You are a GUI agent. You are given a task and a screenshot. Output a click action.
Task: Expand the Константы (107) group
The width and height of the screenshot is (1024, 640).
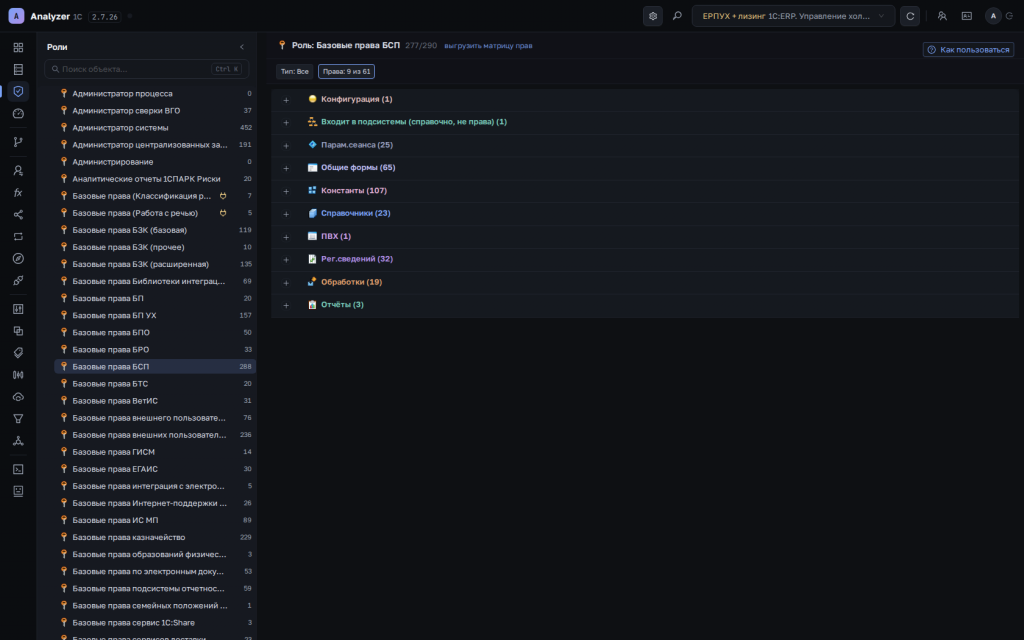pos(286,191)
